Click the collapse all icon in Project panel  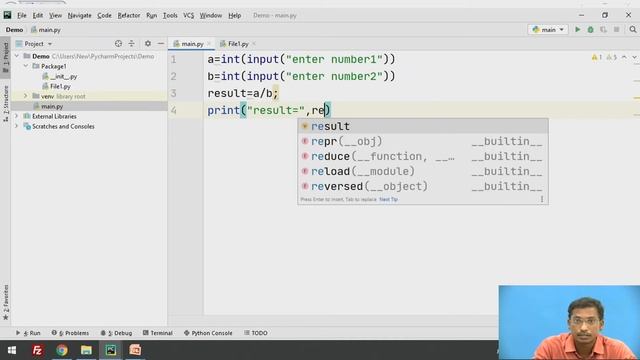tap(131, 44)
